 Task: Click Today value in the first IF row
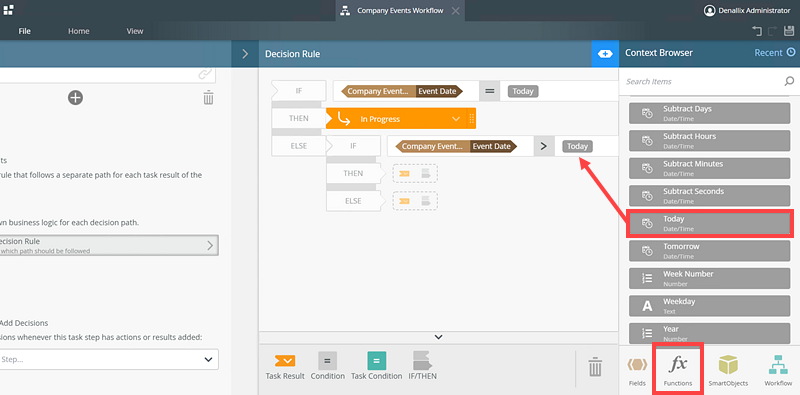pos(523,91)
